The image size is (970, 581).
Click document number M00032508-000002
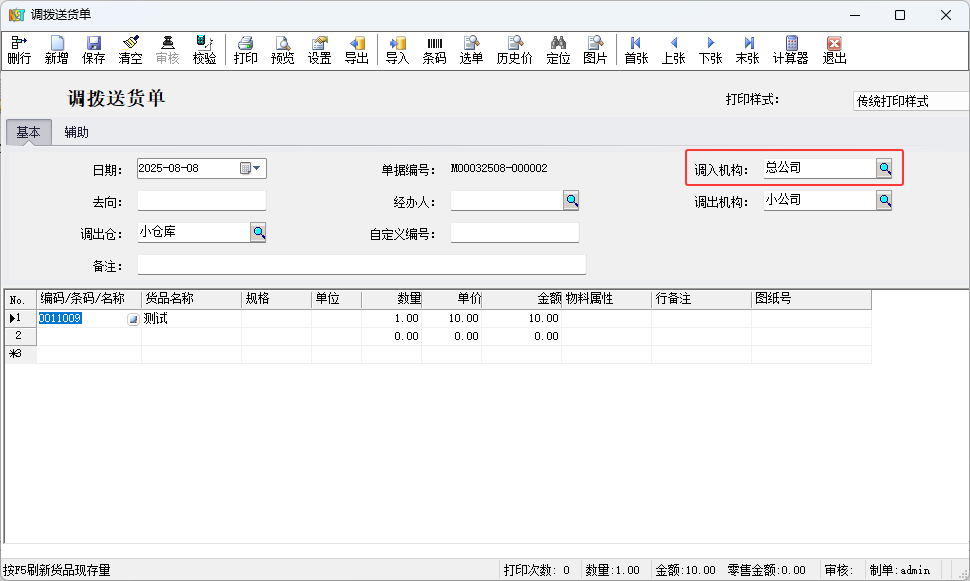pyautogui.click(x=499, y=168)
